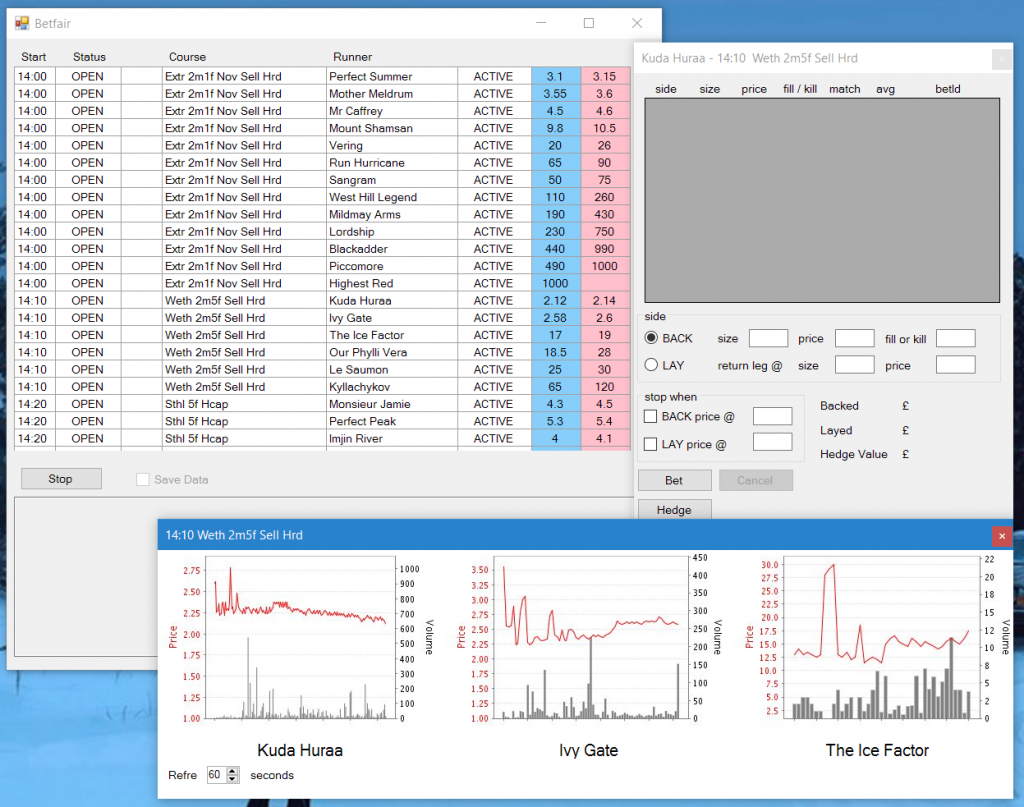
Task: Minimize the Betfair window
Action: click(541, 24)
